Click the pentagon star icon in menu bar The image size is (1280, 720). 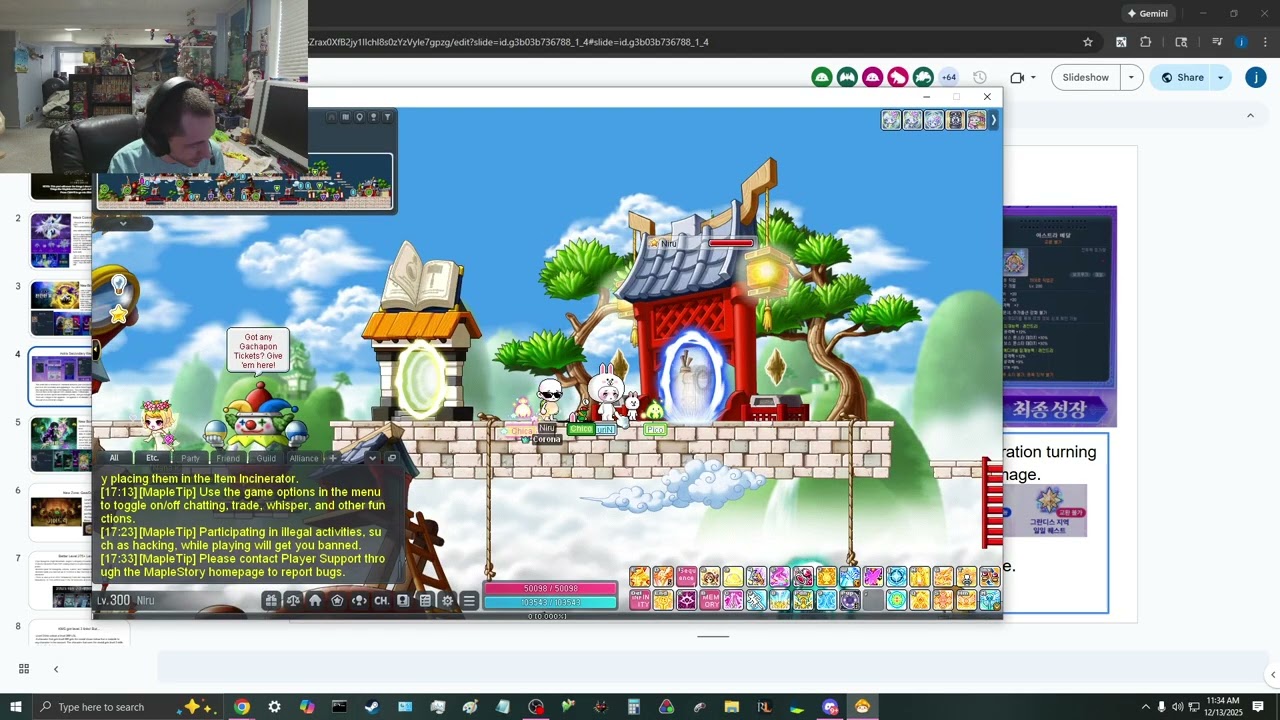pos(337,600)
